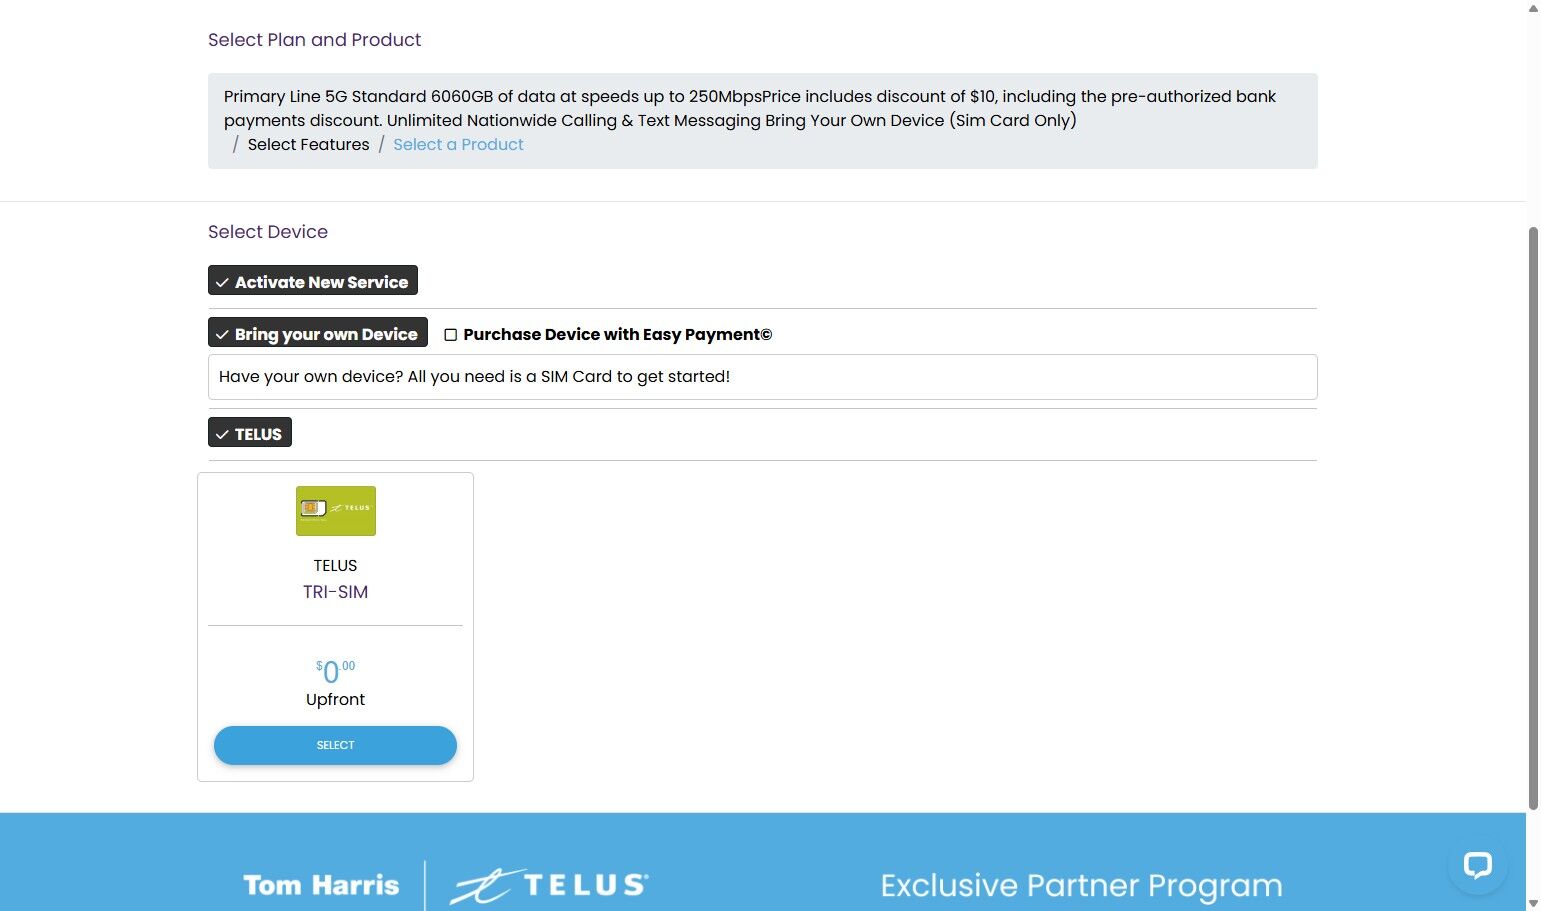
Task: Click scrollbar up arrow at top
Action: pos(1533,8)
